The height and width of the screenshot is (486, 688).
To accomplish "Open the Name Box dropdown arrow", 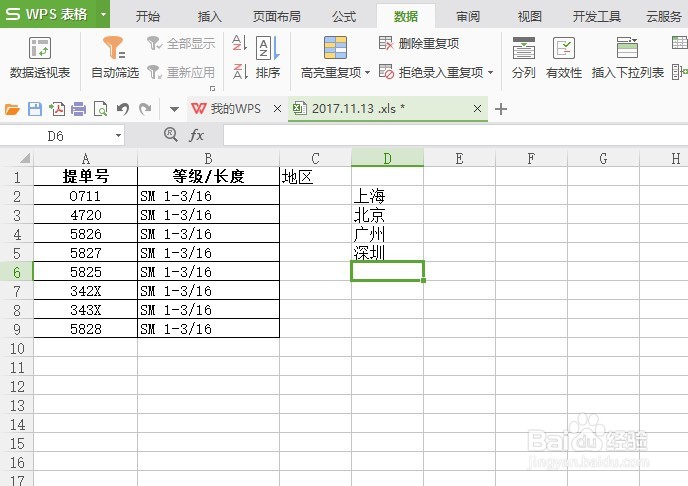I will click(118, 136).
